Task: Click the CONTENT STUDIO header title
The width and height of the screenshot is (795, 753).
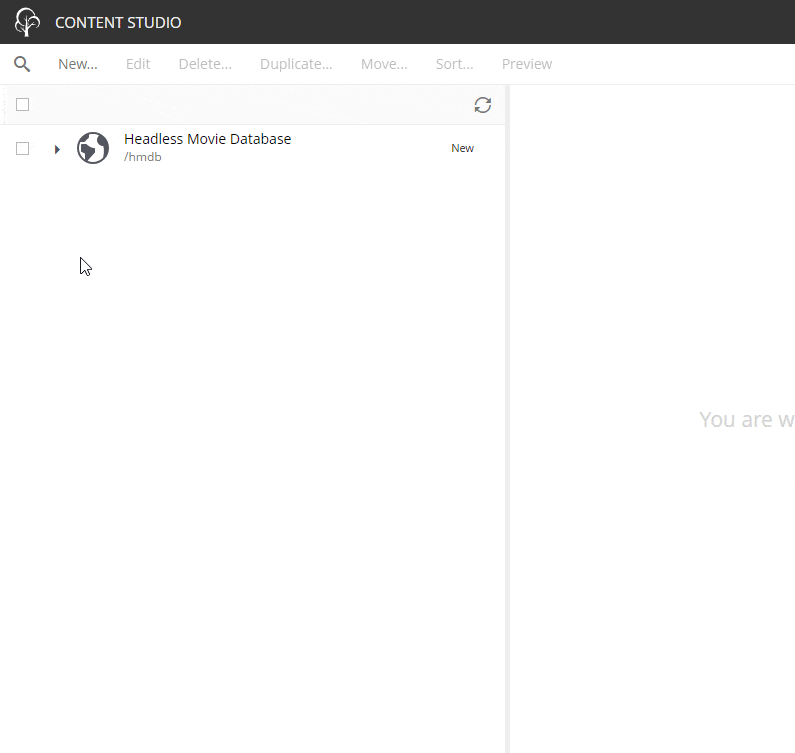Action: pyautogui.click(x=118, y=23)
